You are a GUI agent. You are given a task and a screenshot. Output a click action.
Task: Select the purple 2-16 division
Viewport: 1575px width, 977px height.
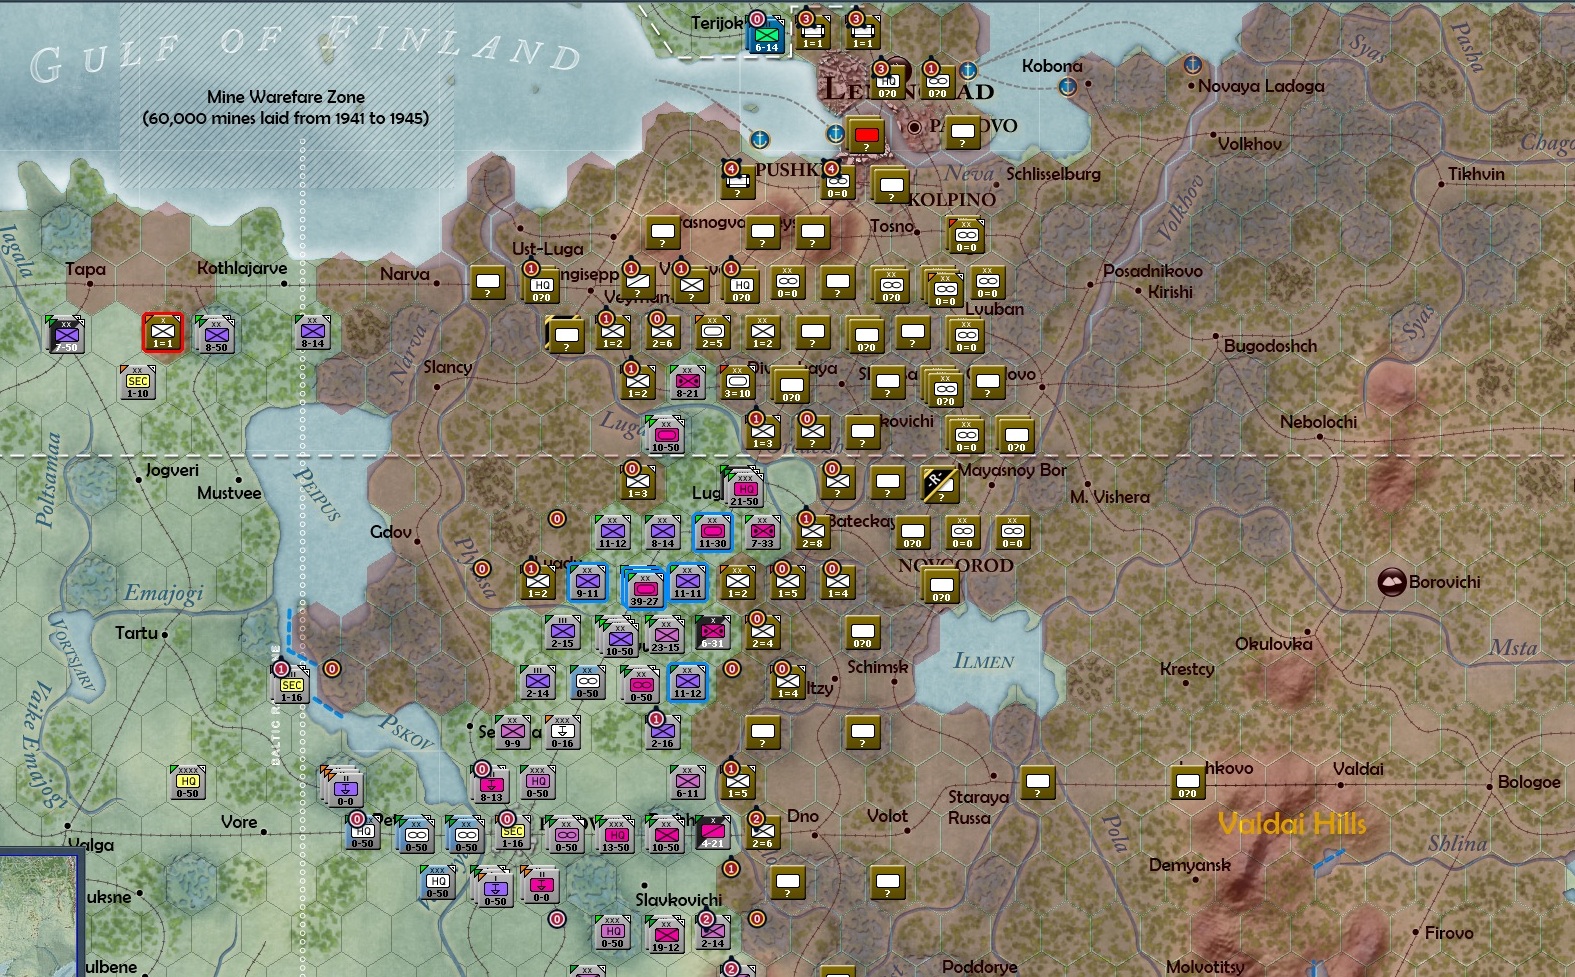point(662,732)
